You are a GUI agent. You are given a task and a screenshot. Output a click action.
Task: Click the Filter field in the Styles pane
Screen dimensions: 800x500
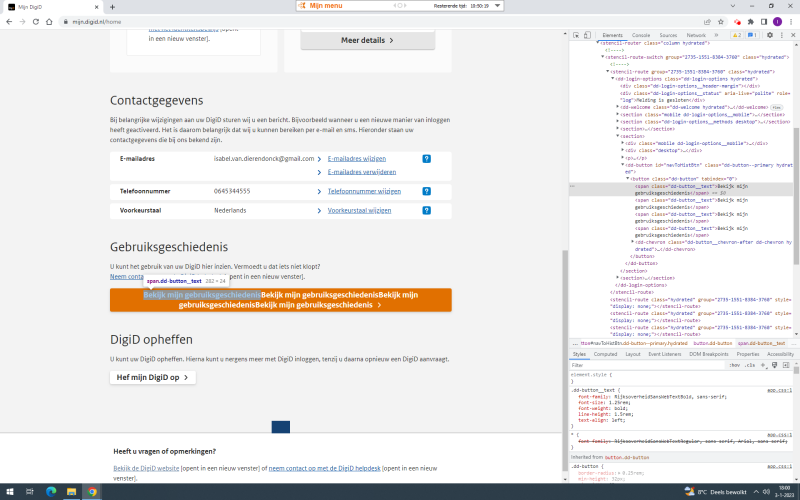640,366
